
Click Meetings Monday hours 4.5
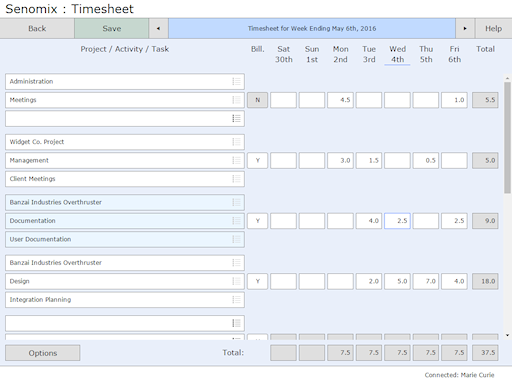tap(340, 100)
